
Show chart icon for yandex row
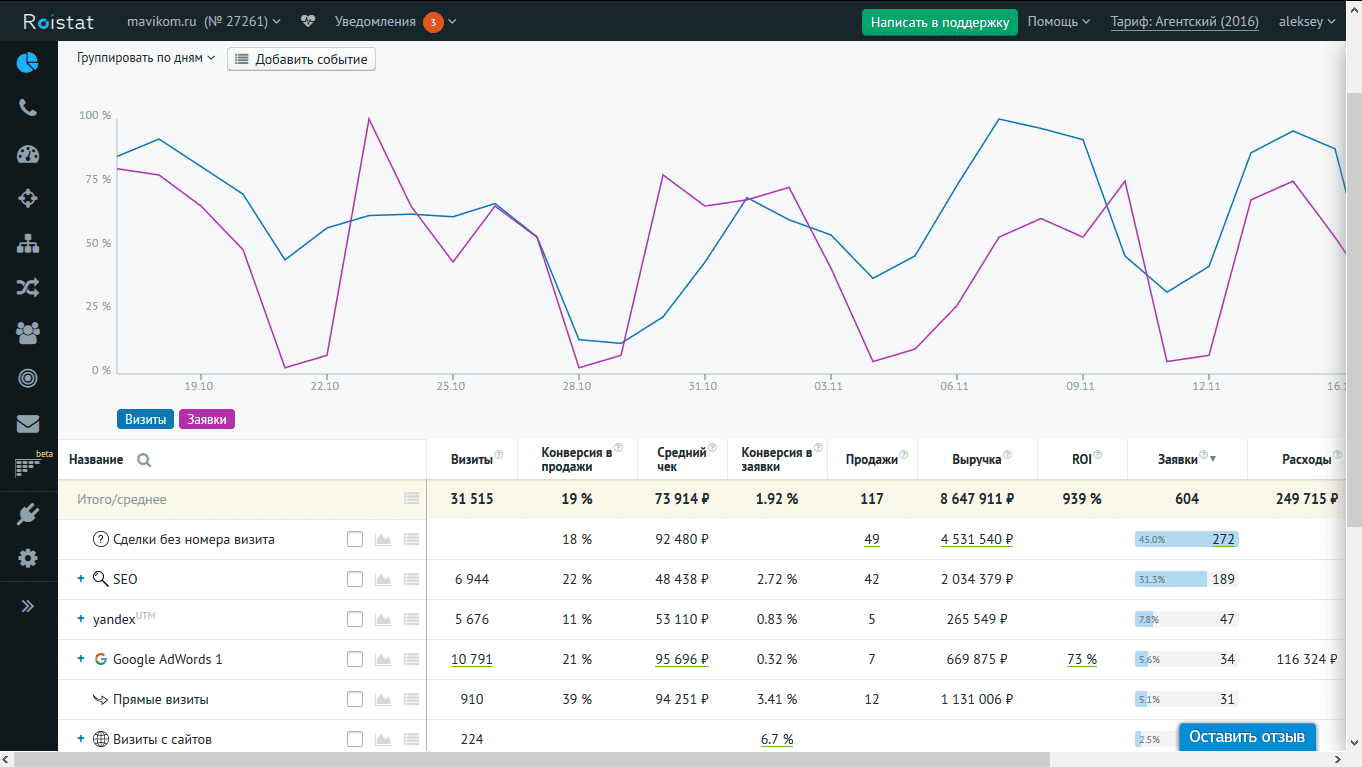(x=382, y=619)
